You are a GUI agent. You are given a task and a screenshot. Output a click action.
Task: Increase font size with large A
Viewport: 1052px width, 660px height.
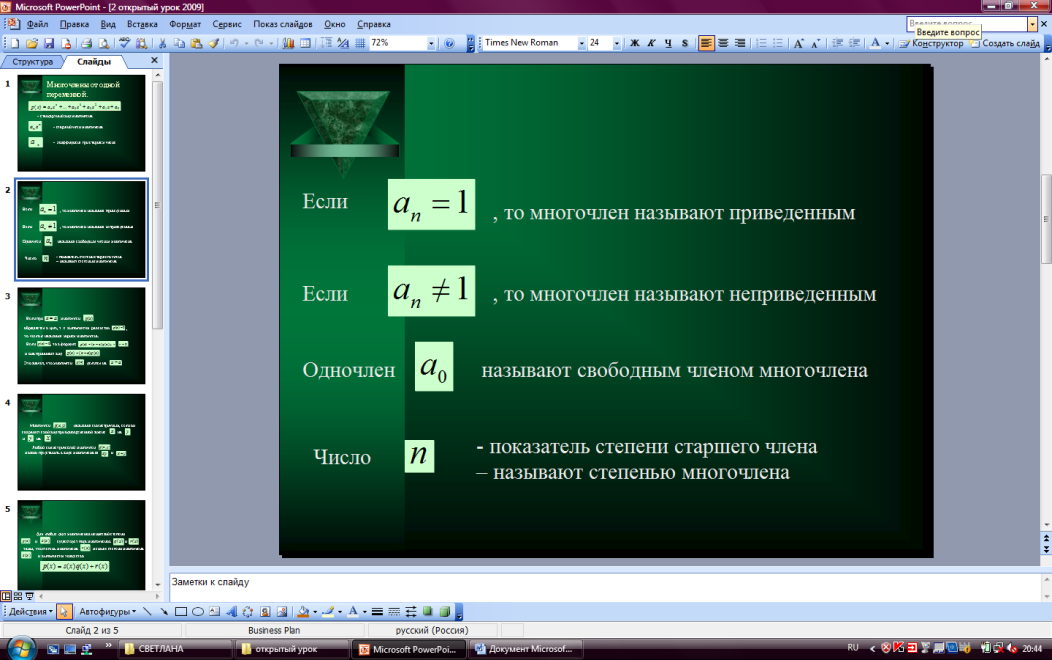(x=798, y=43)
